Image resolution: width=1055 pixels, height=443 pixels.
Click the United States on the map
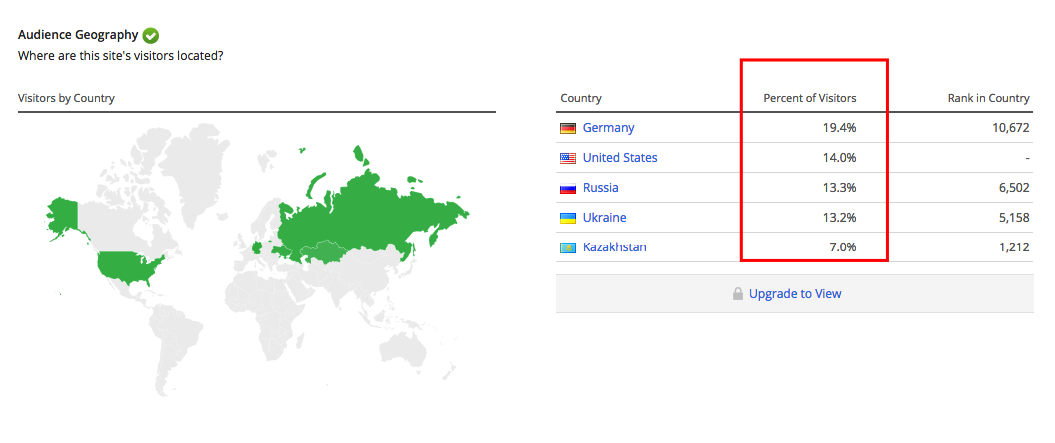point(128,267)
